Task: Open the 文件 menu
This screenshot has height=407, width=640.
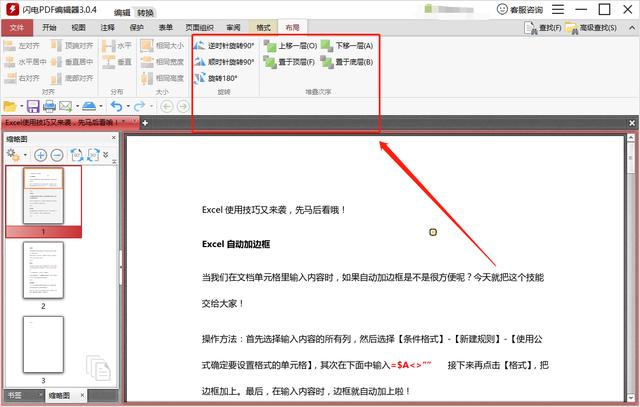Action: 16,28
